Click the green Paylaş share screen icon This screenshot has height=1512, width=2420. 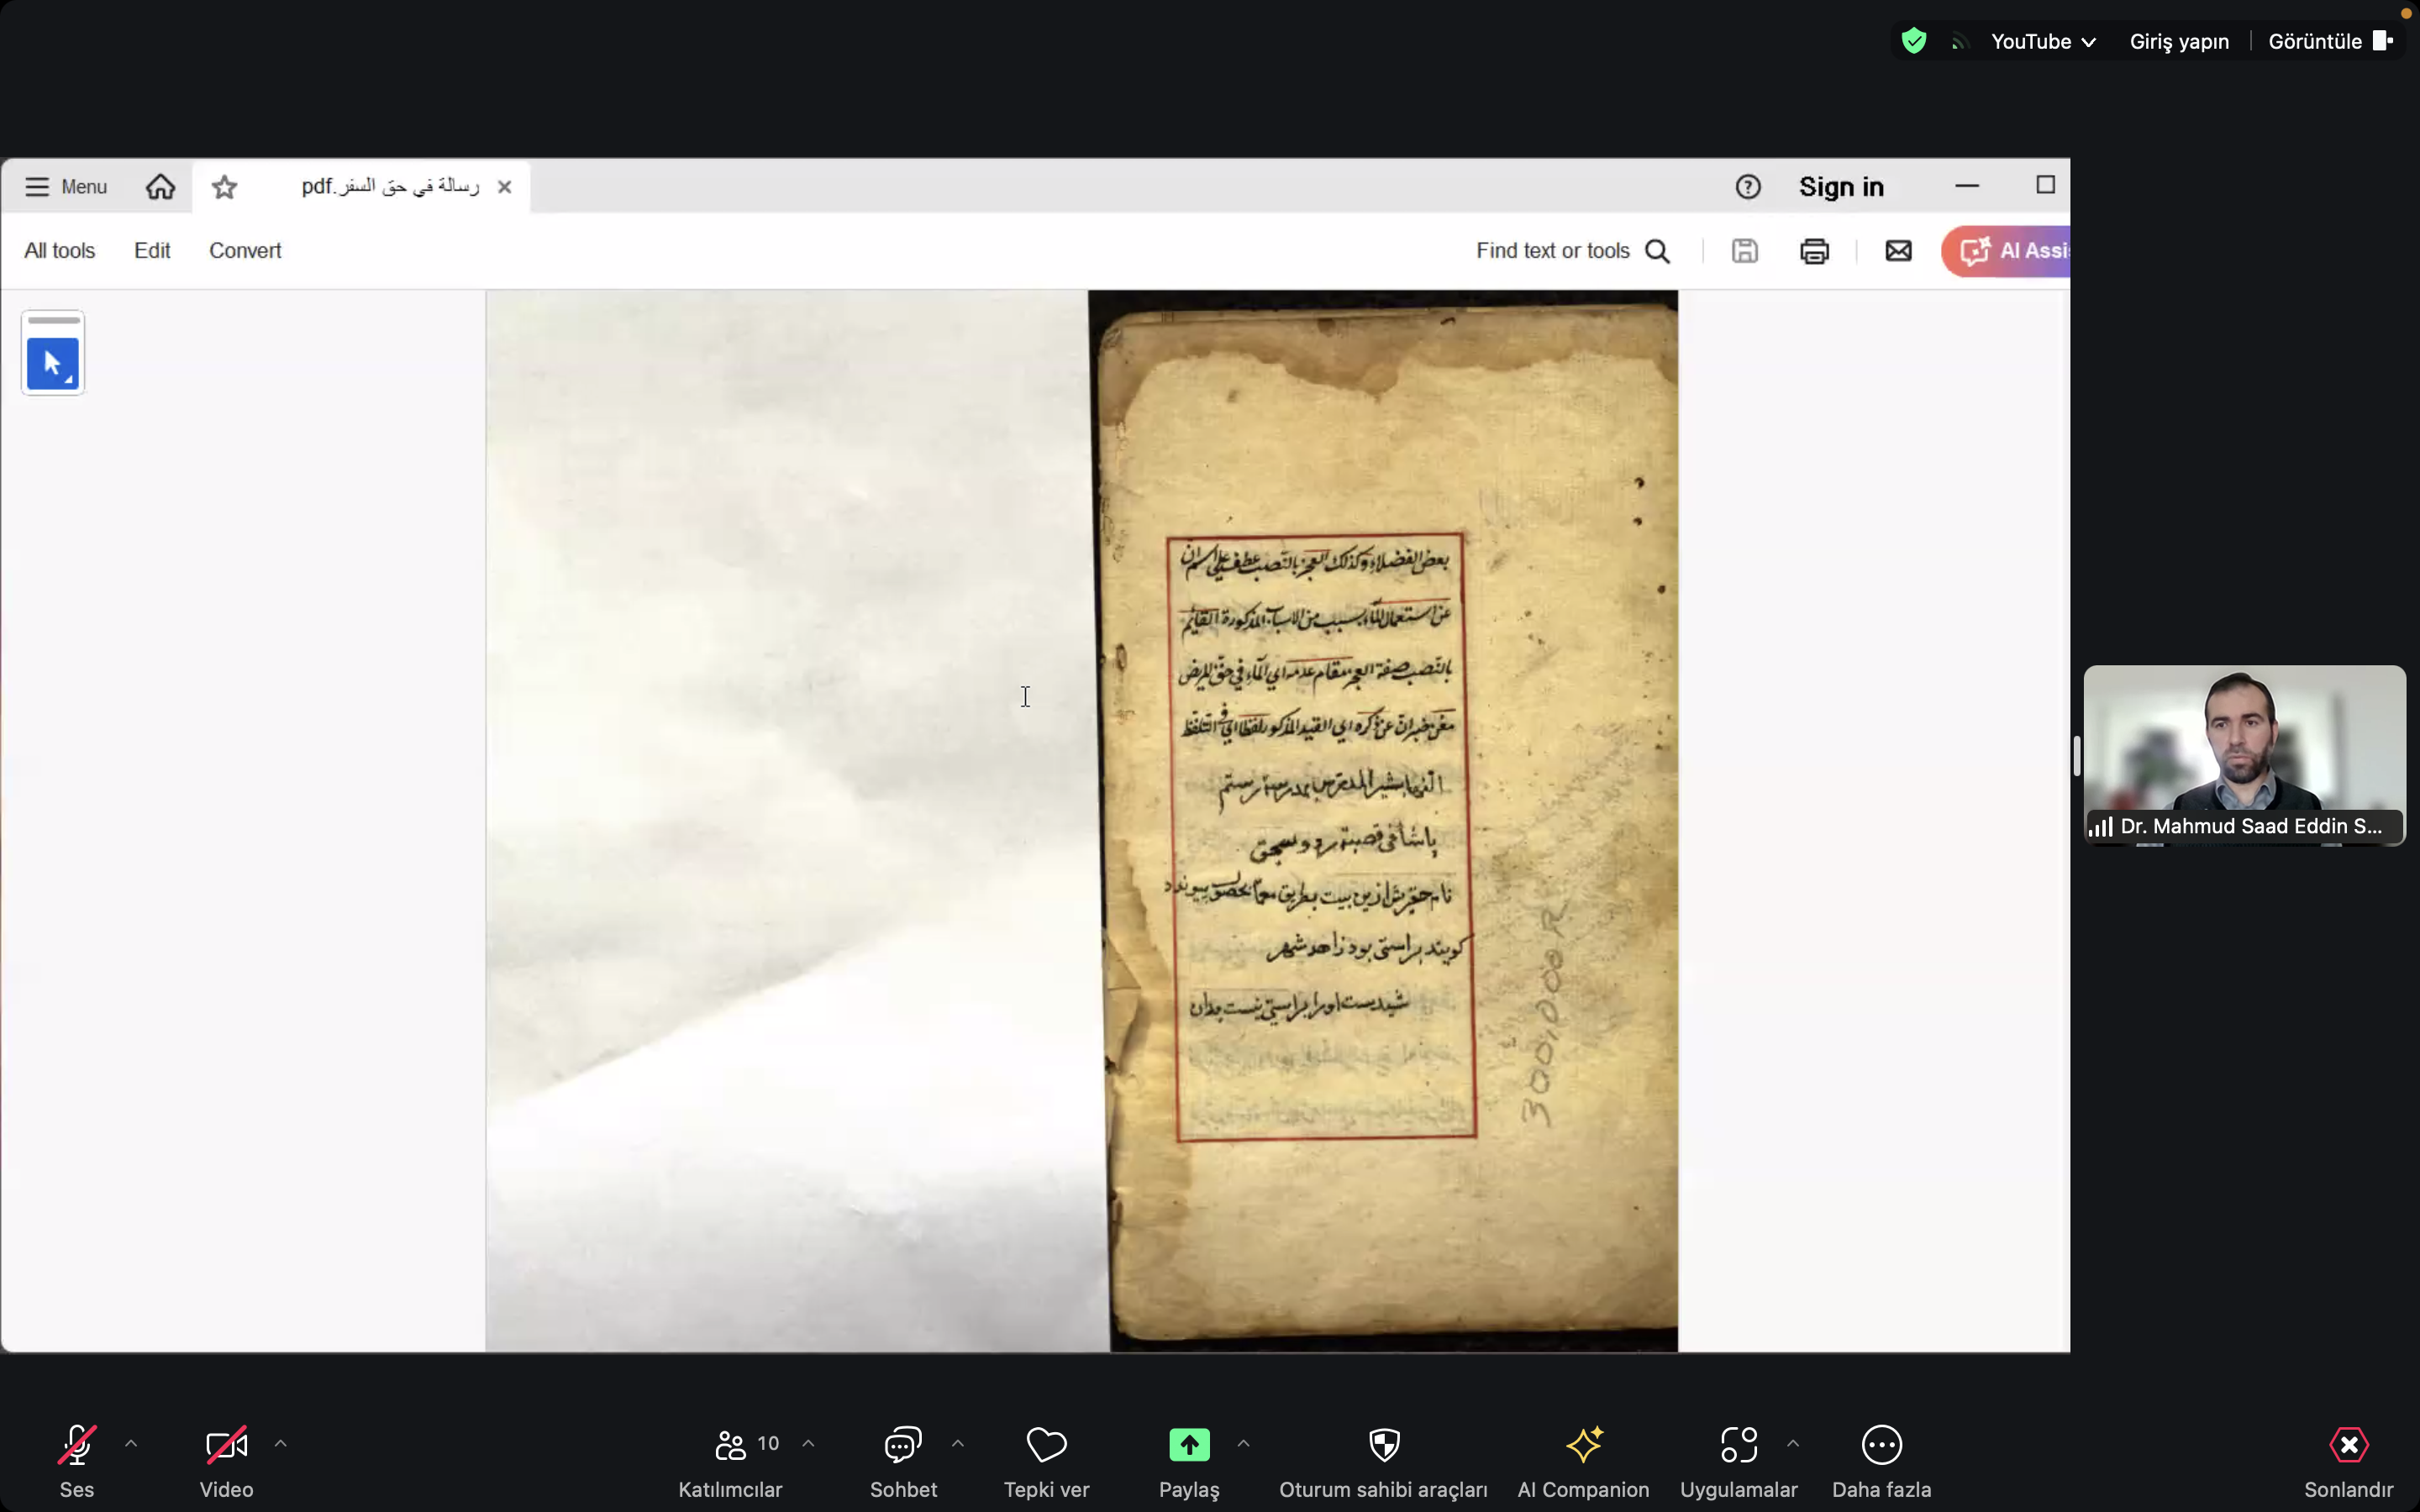pyautogui.click(x=1189, y=1444)
